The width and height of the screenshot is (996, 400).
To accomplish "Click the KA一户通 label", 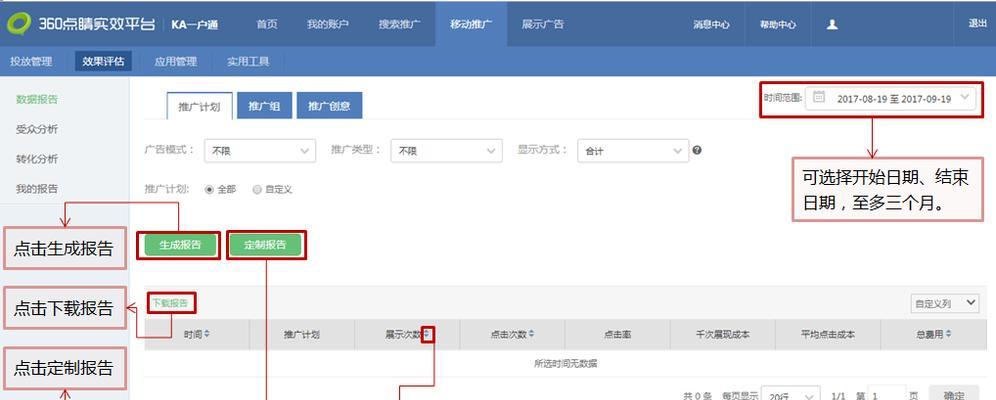I will tap(194, 24).
